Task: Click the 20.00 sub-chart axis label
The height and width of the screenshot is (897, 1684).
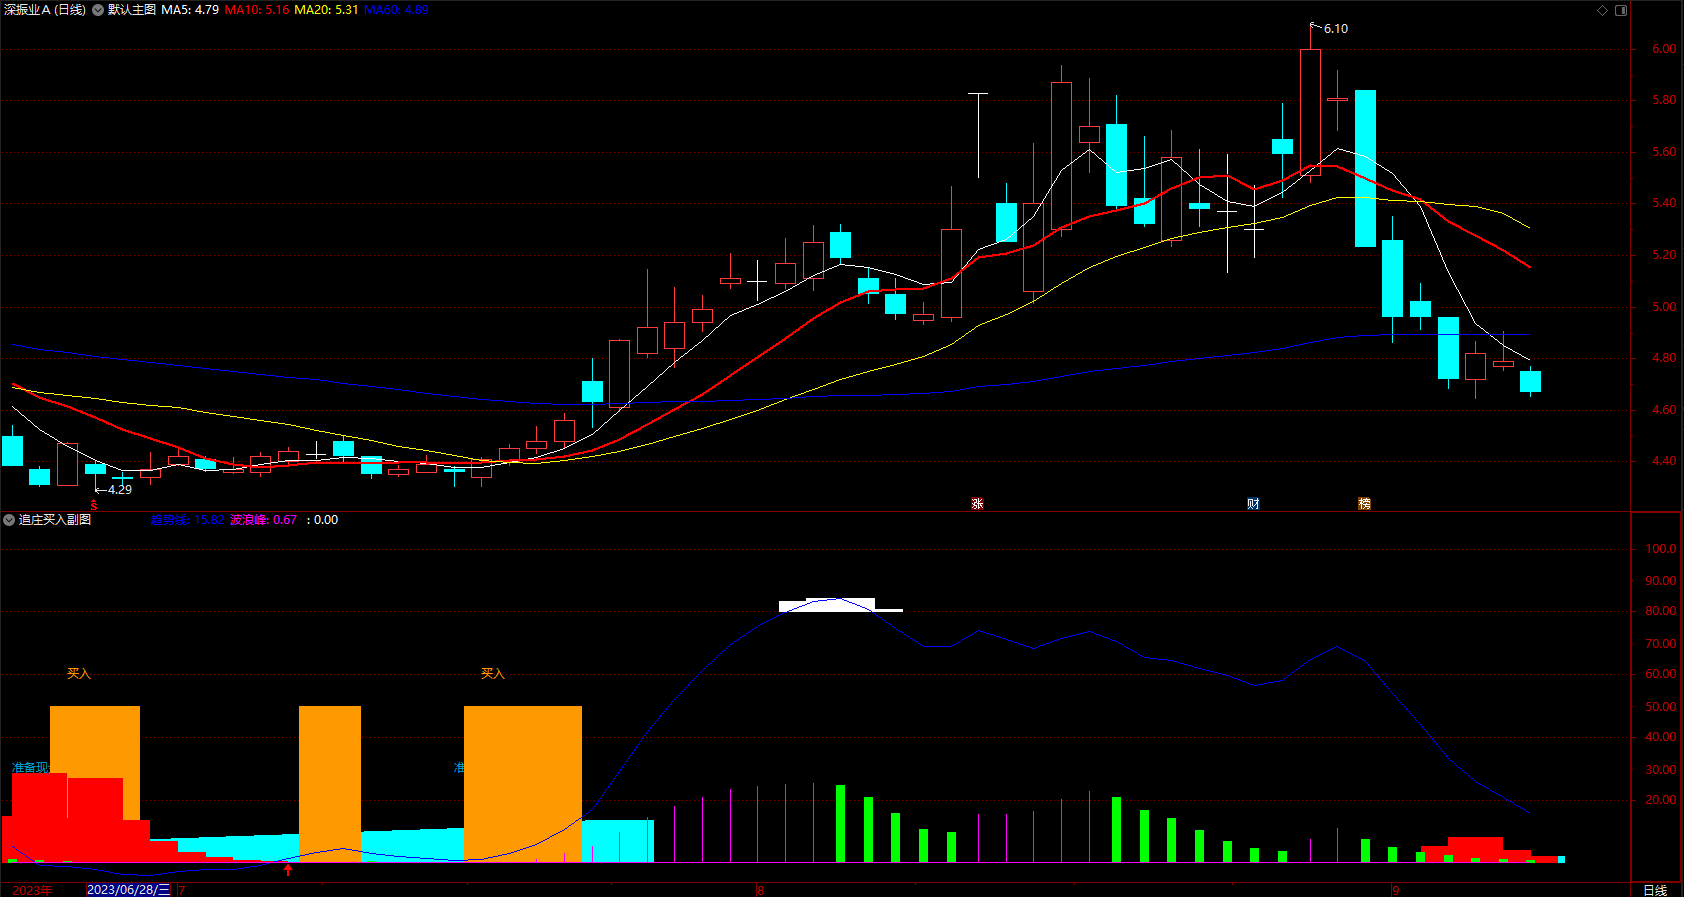Action: click(x=1661, y=800)
